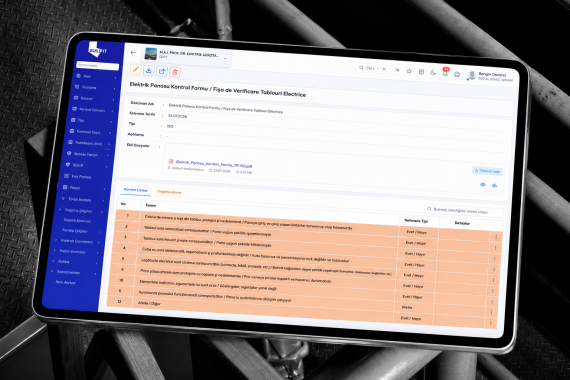Click the blue share/export icon
The height and width of the screenshot is (380, 570).
162,71
